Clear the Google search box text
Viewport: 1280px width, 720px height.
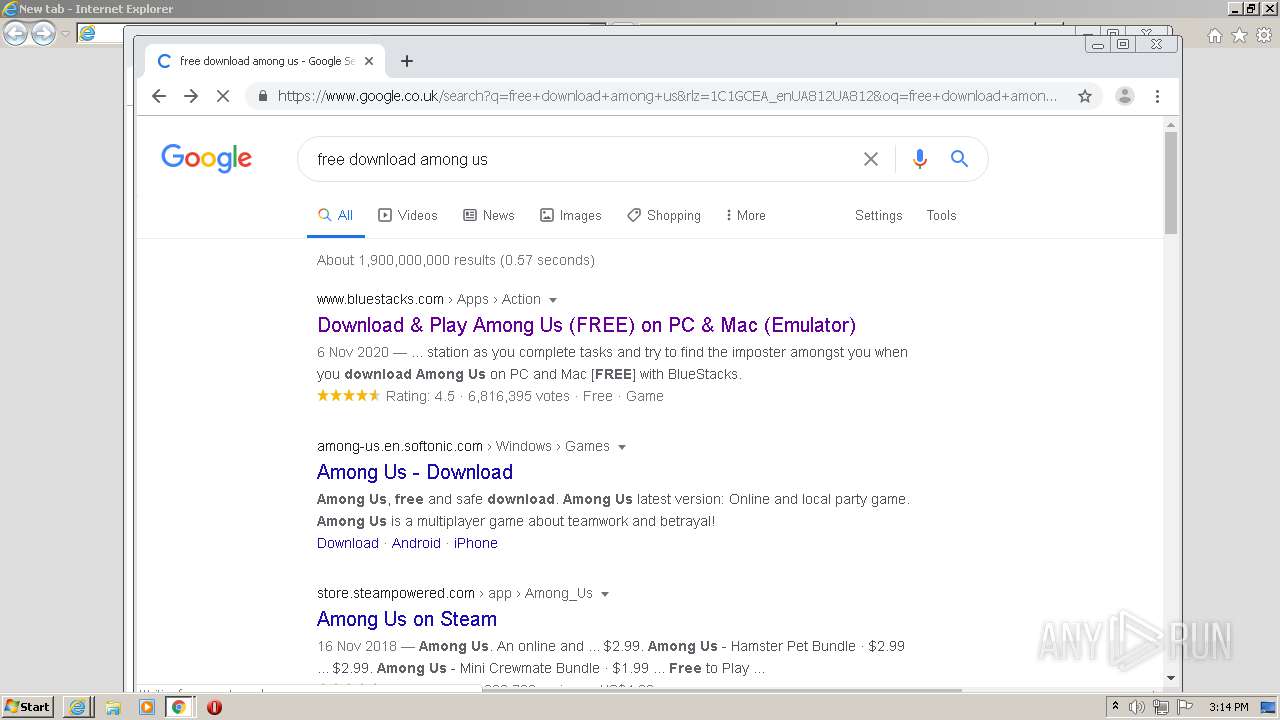click(x=871, y=159)
